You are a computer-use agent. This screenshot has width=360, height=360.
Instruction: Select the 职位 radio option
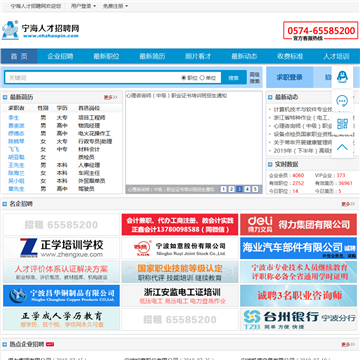click(x=184, y=78)
